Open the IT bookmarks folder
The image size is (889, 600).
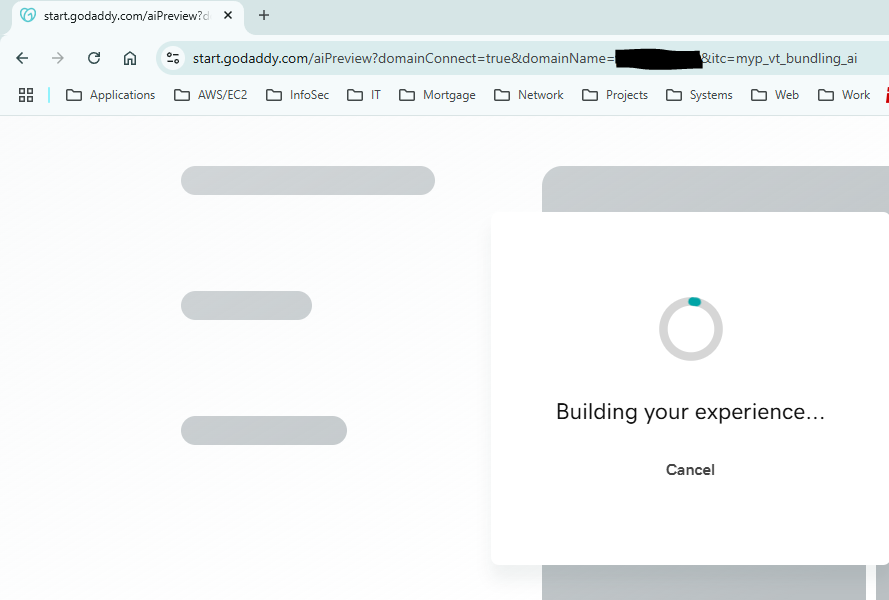[x=363, y=95]
